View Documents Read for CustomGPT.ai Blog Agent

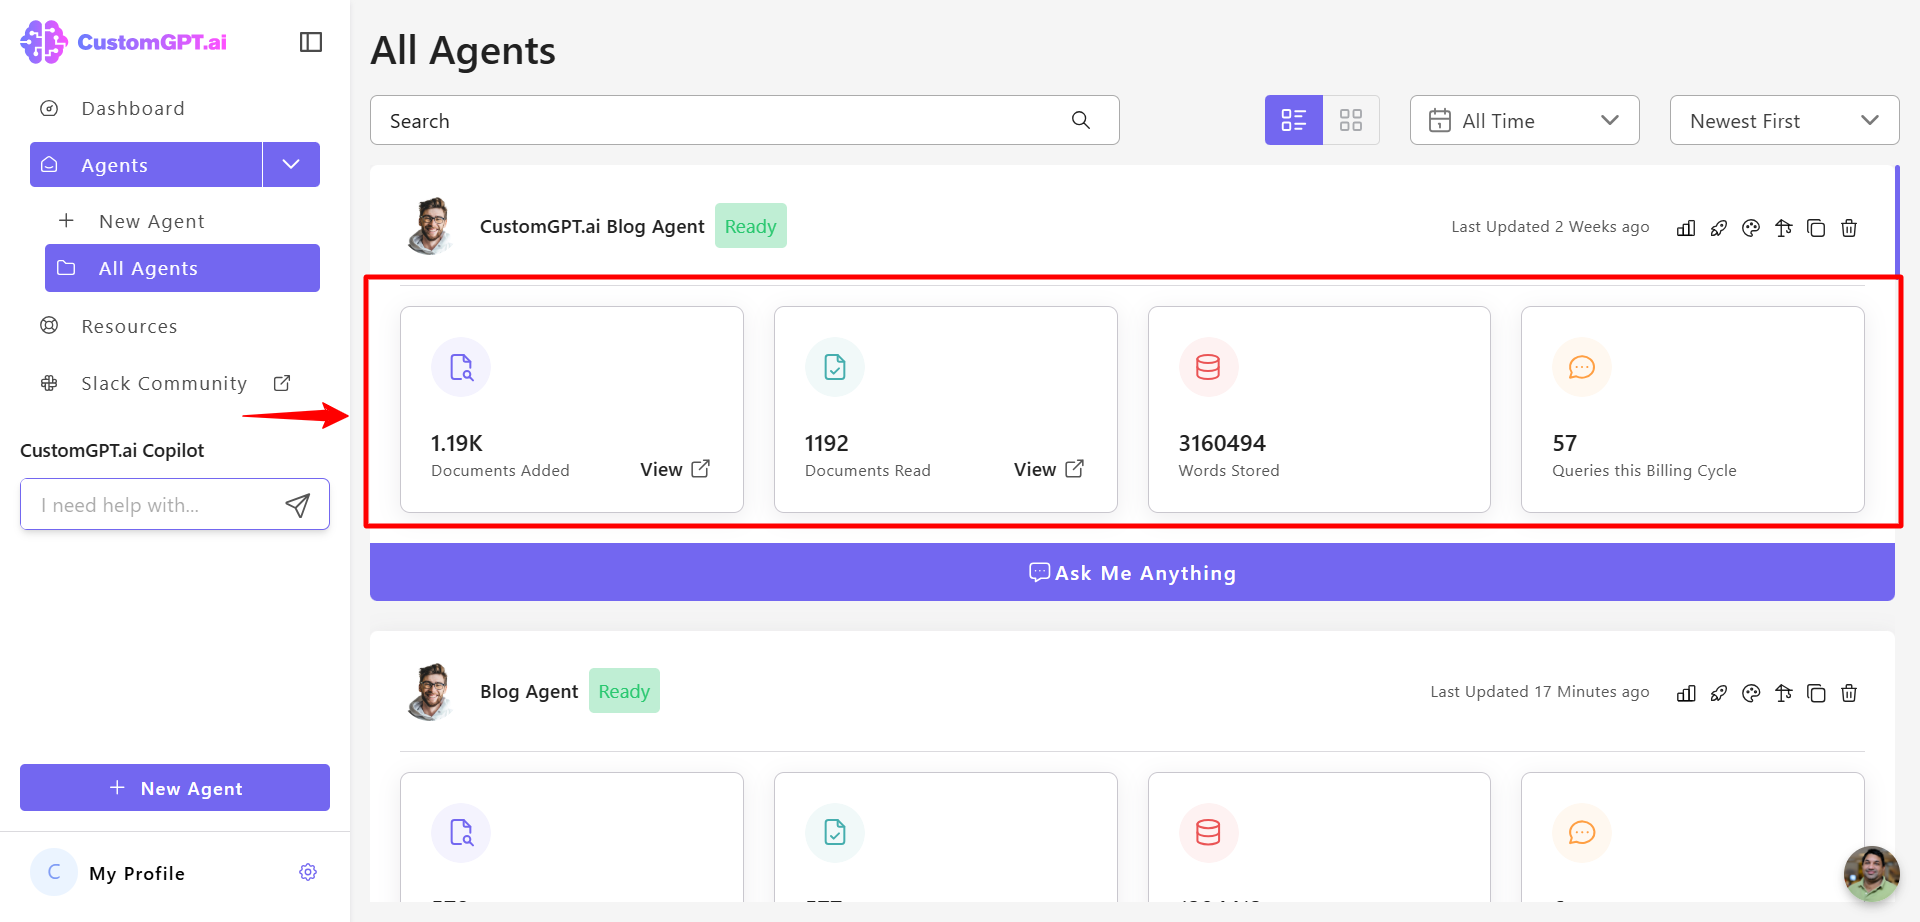tap(1049, 469)
